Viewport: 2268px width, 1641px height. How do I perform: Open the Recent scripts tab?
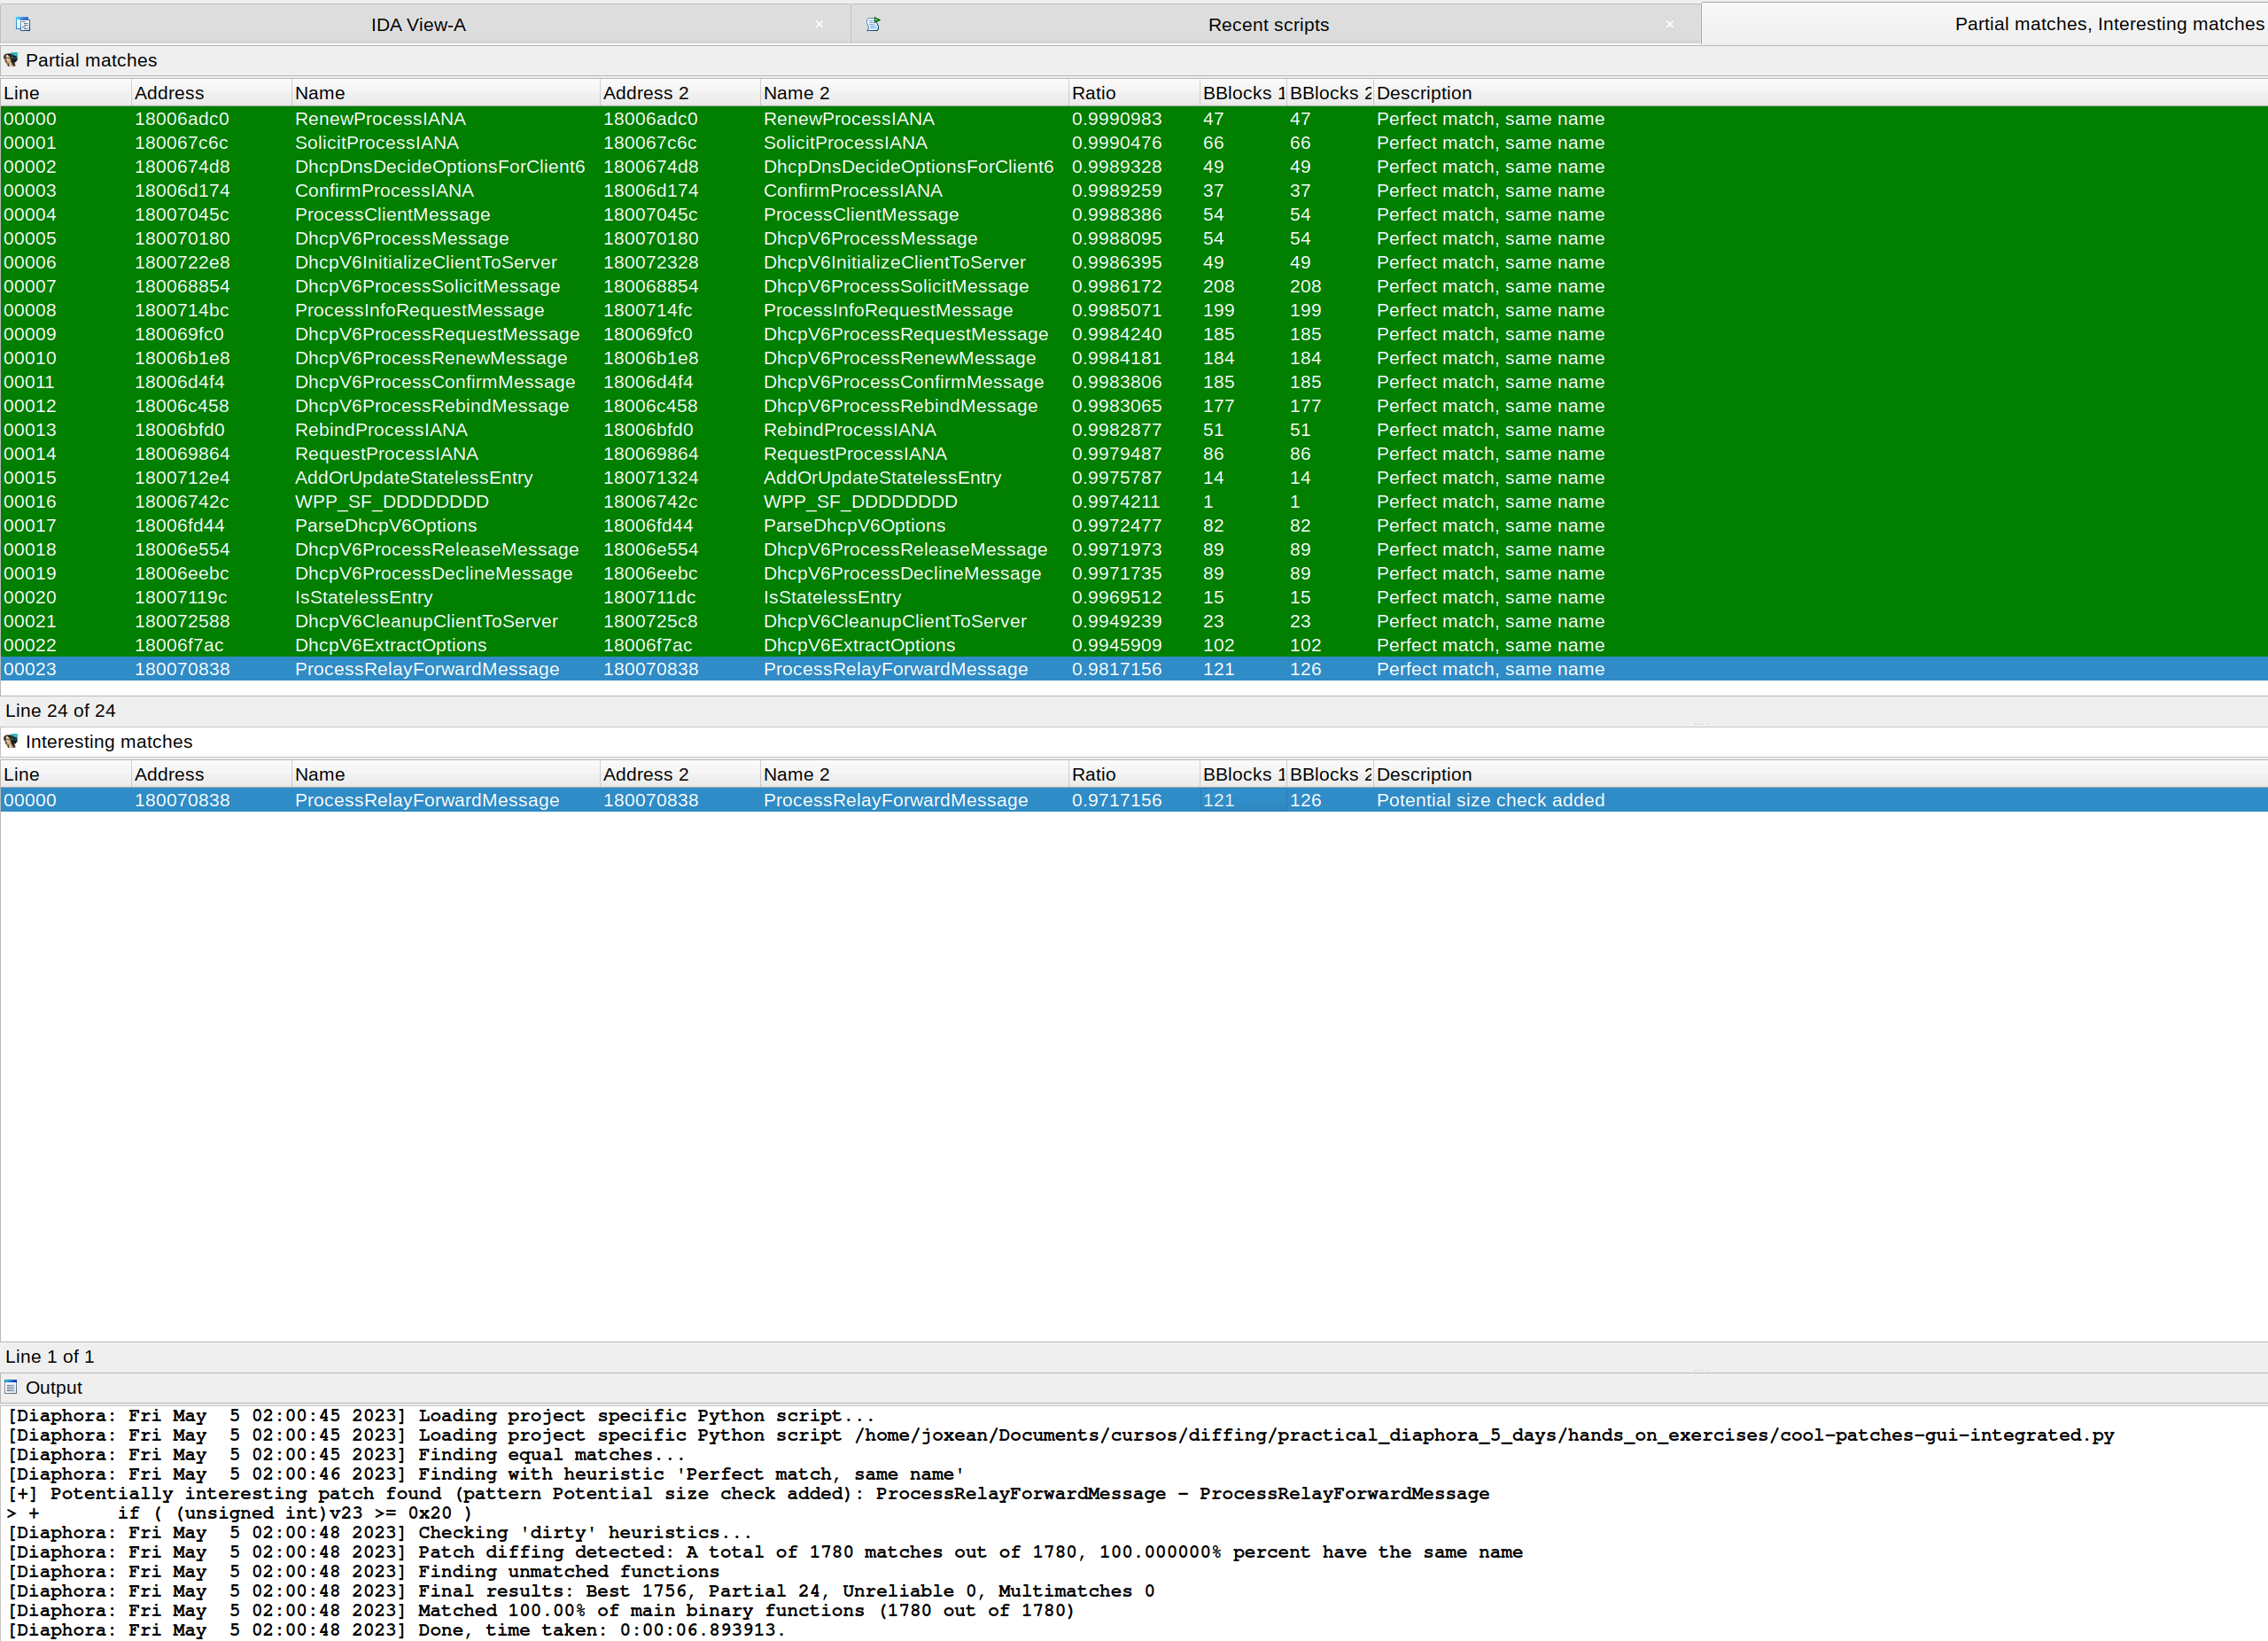coord(1267,24)
